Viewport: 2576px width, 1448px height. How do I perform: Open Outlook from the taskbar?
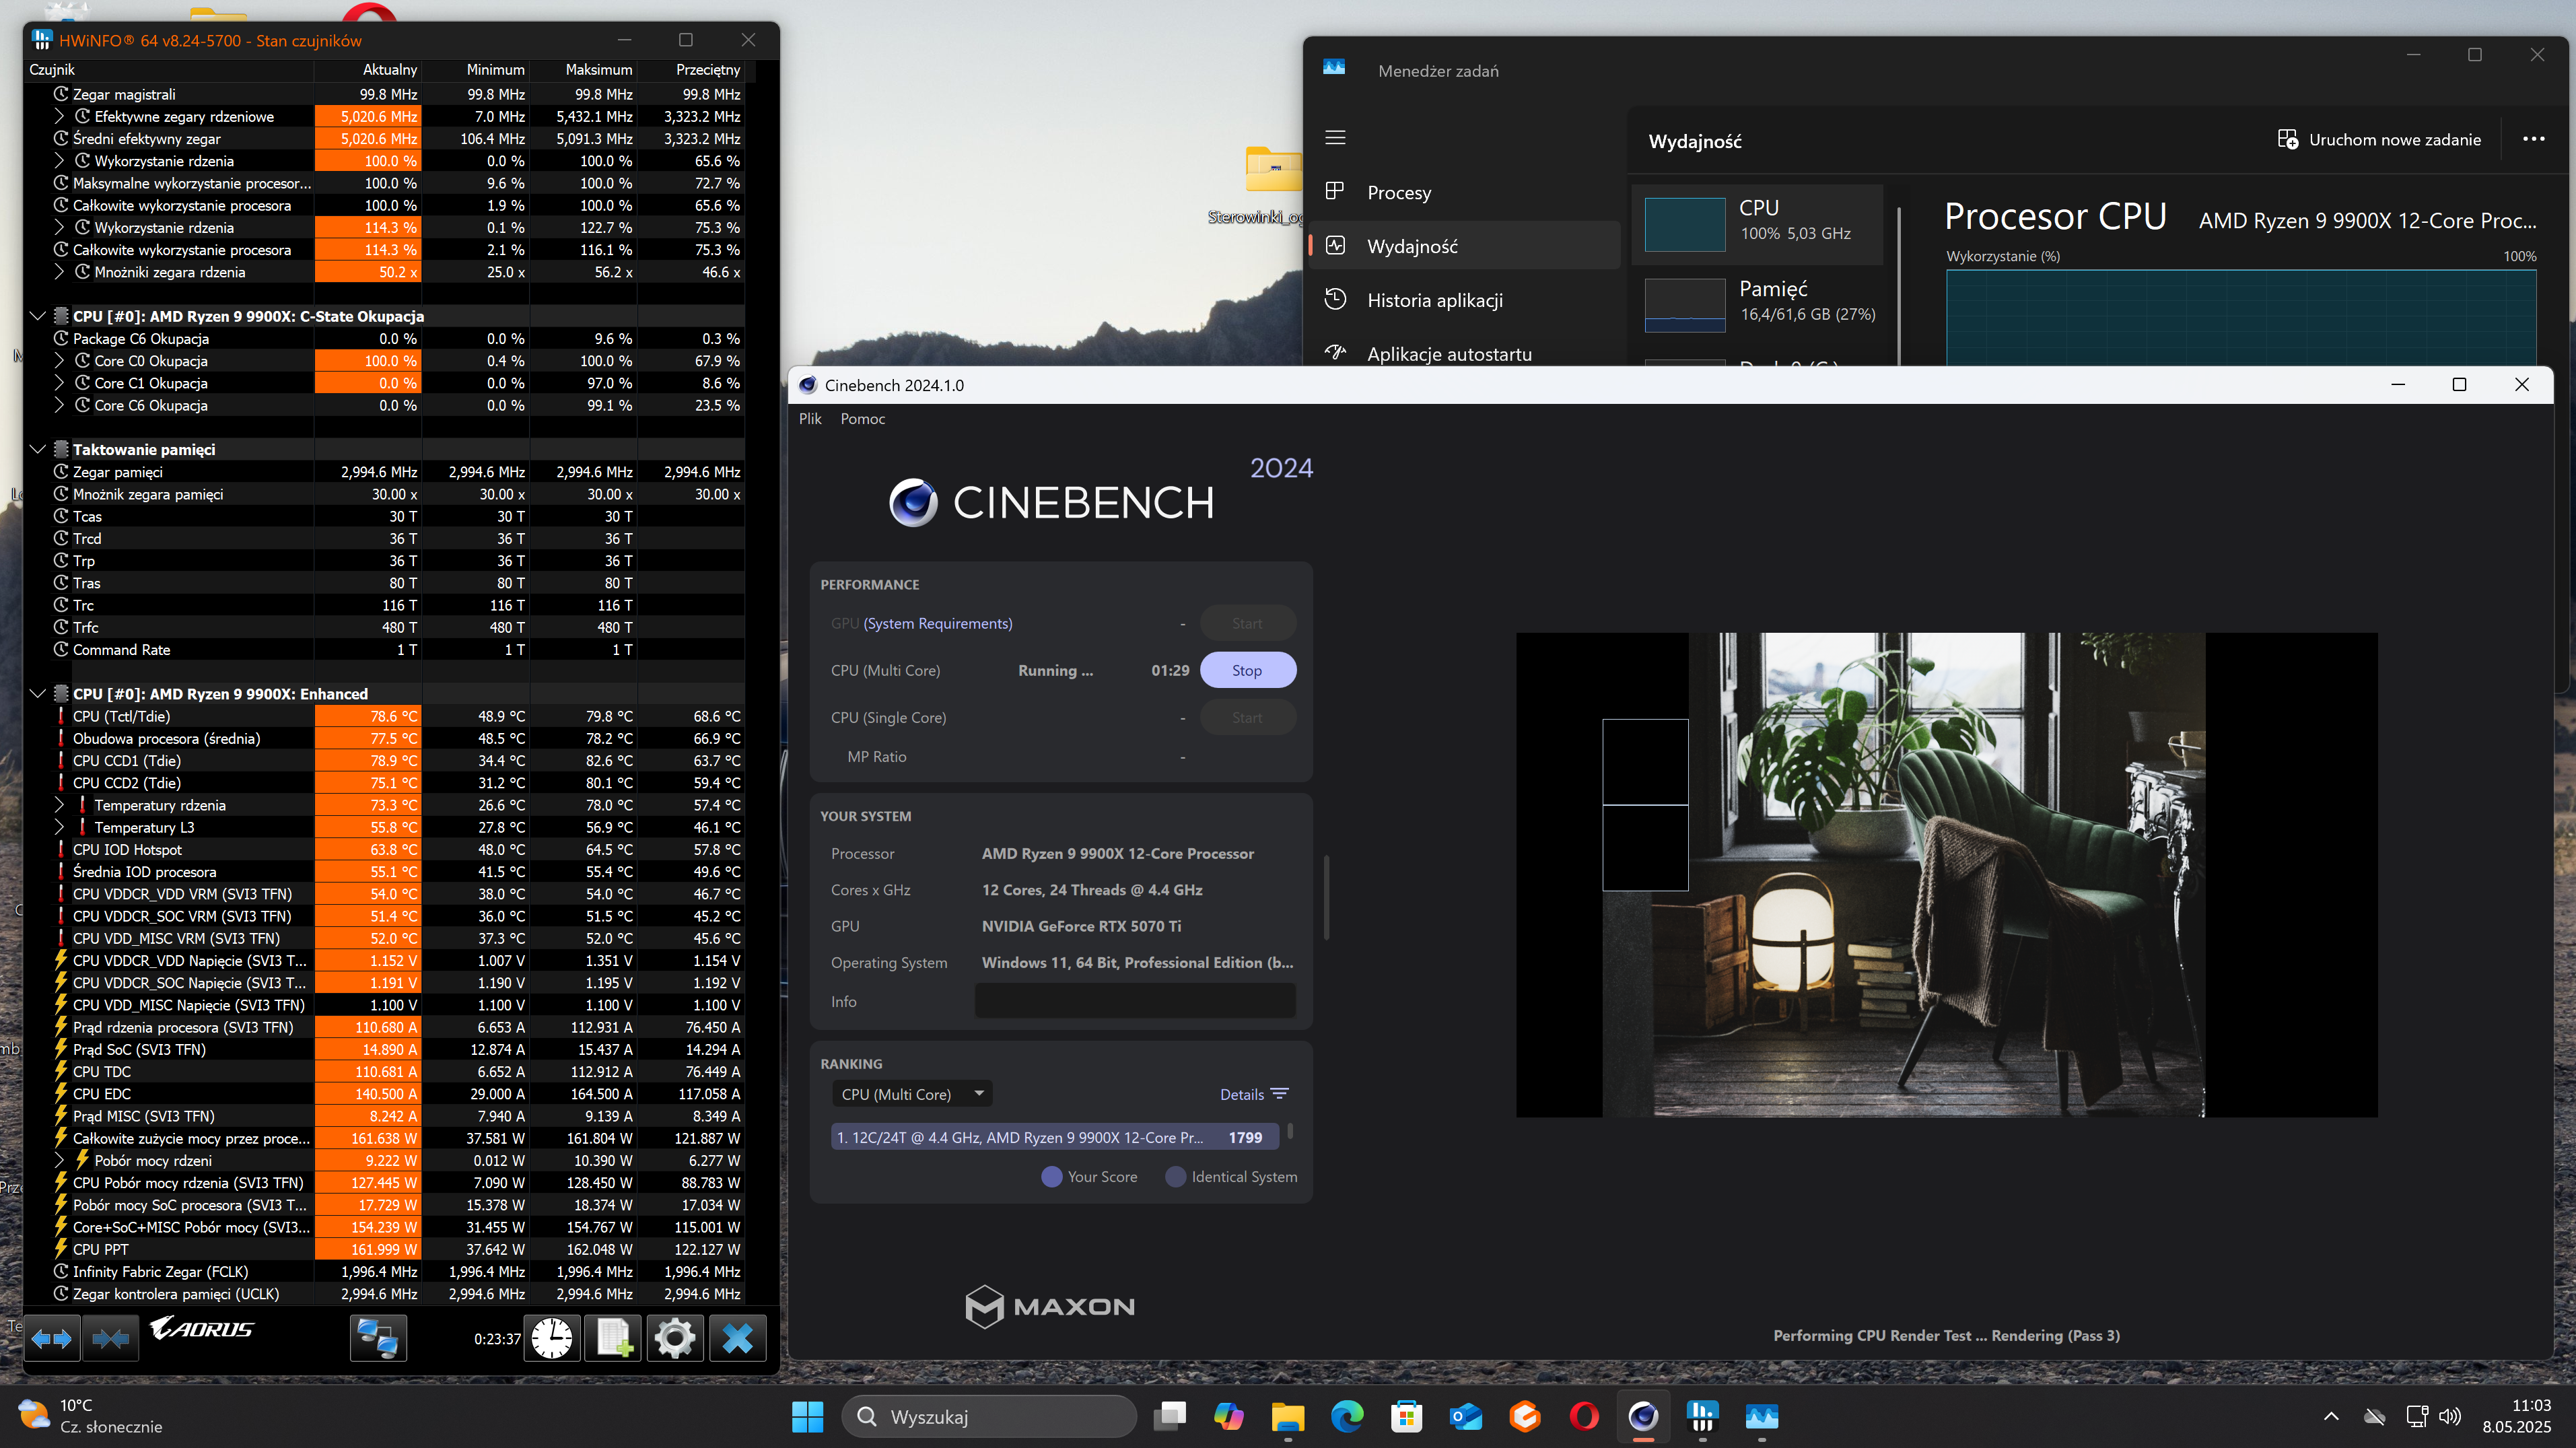point(1465,1416)
